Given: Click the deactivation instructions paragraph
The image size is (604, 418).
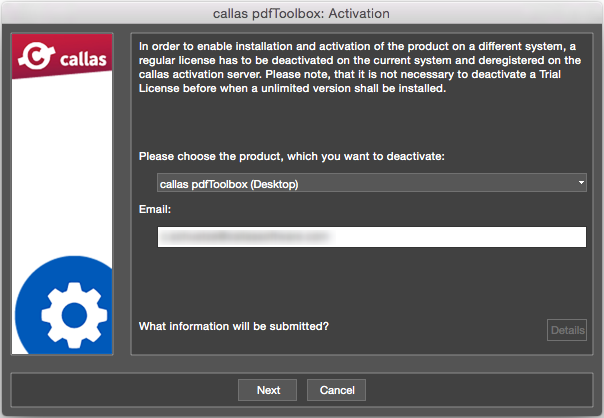Looking at the screenshot, I should tap(360, 67).
